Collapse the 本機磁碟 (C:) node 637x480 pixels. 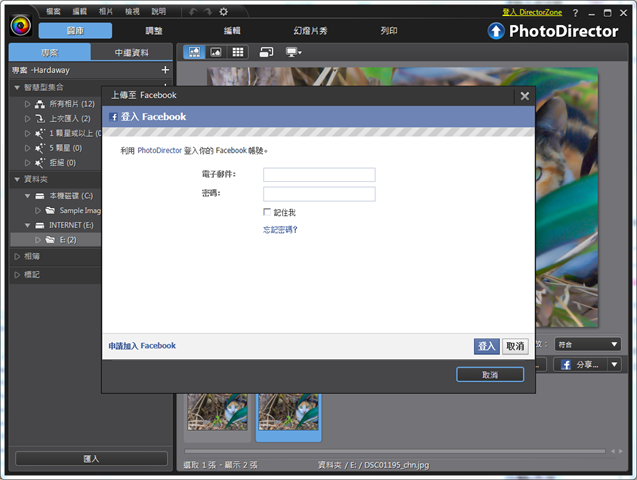coord(27,196)
